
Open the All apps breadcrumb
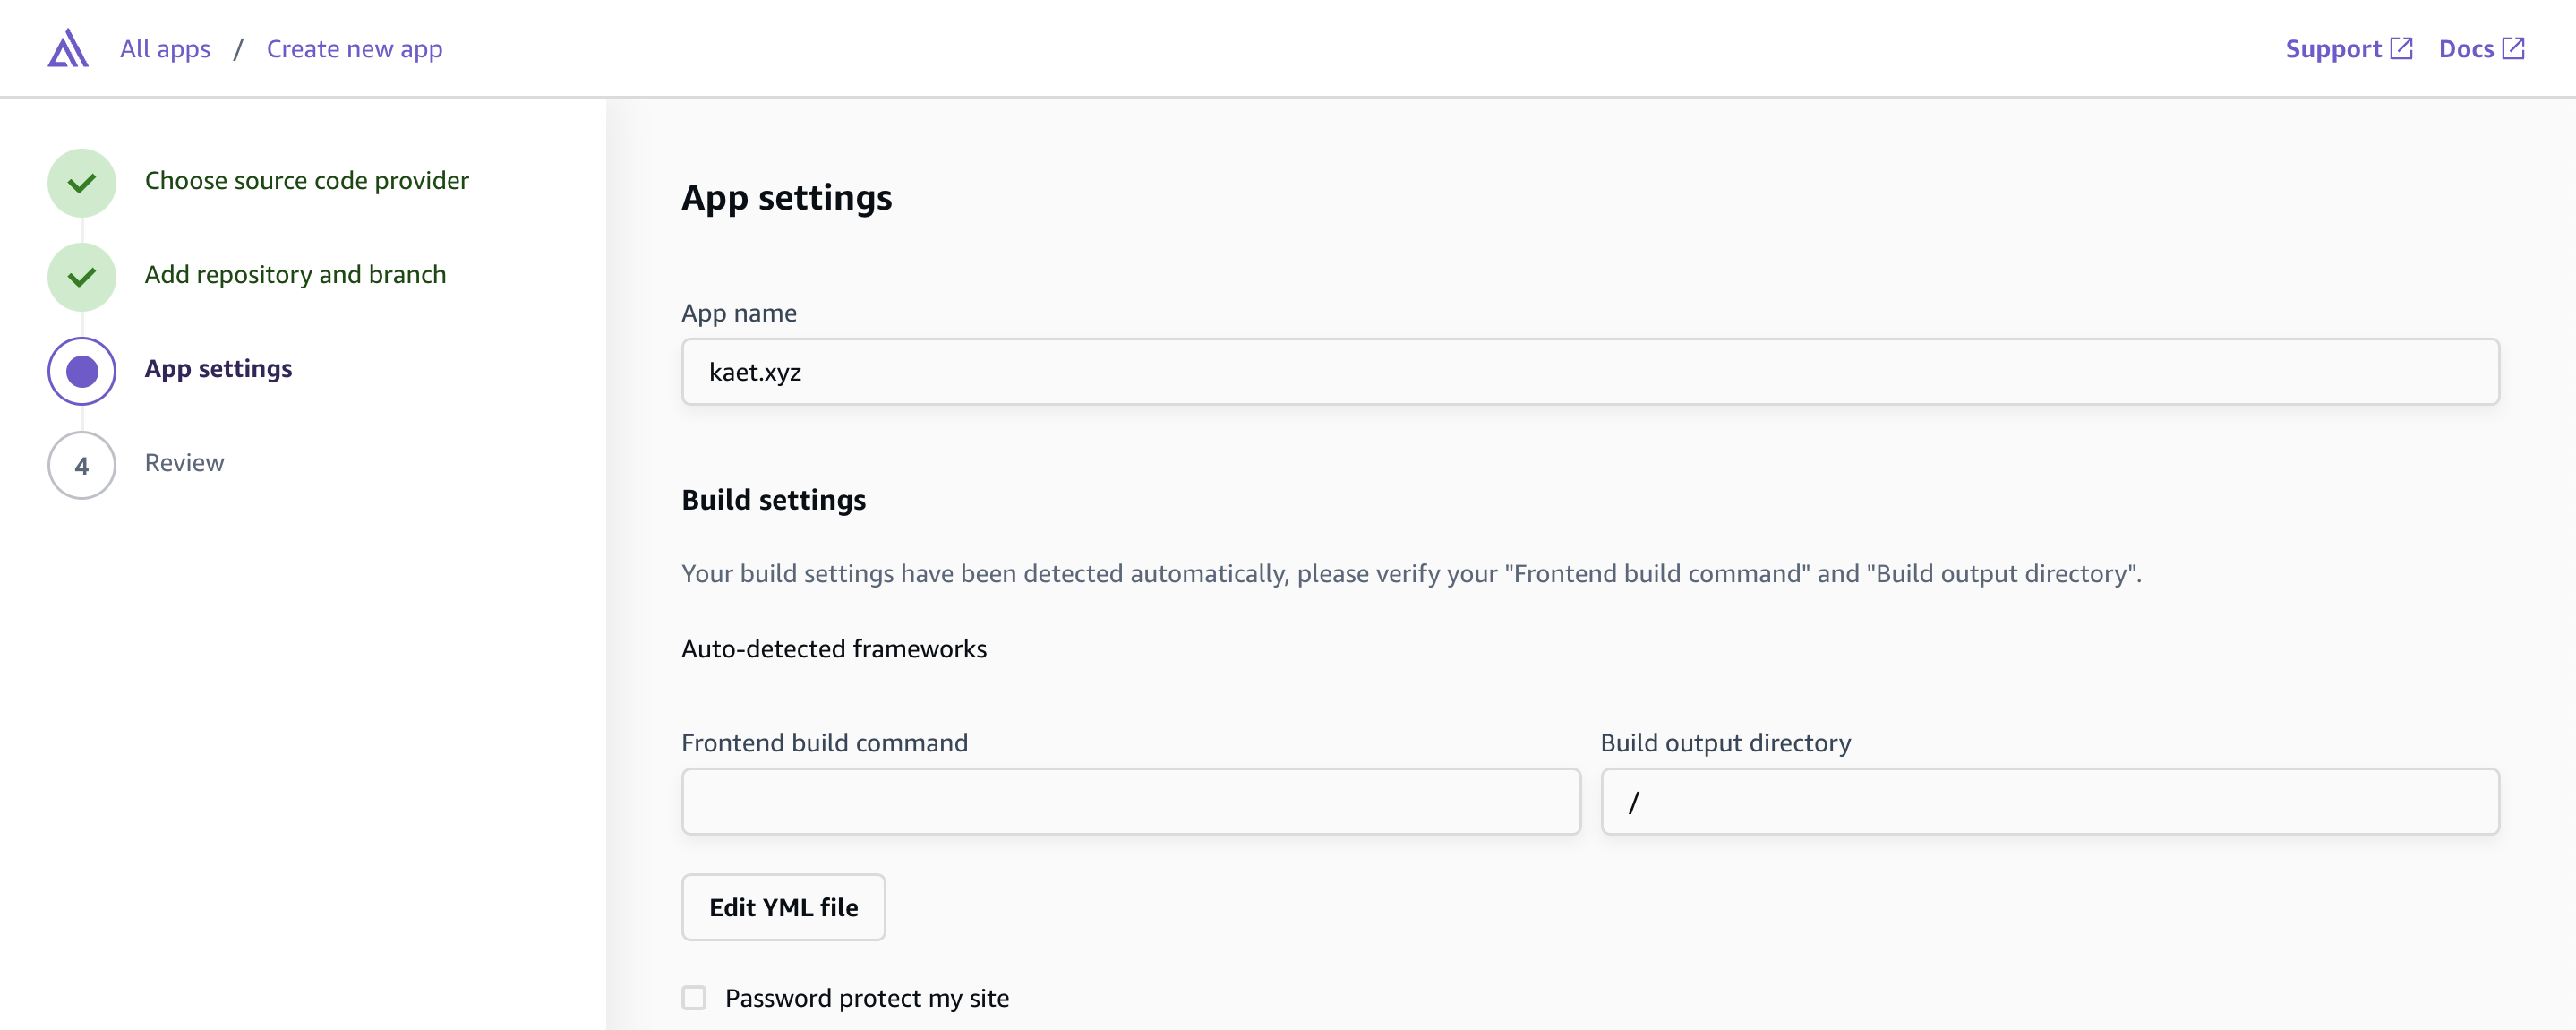coord(165,49)
